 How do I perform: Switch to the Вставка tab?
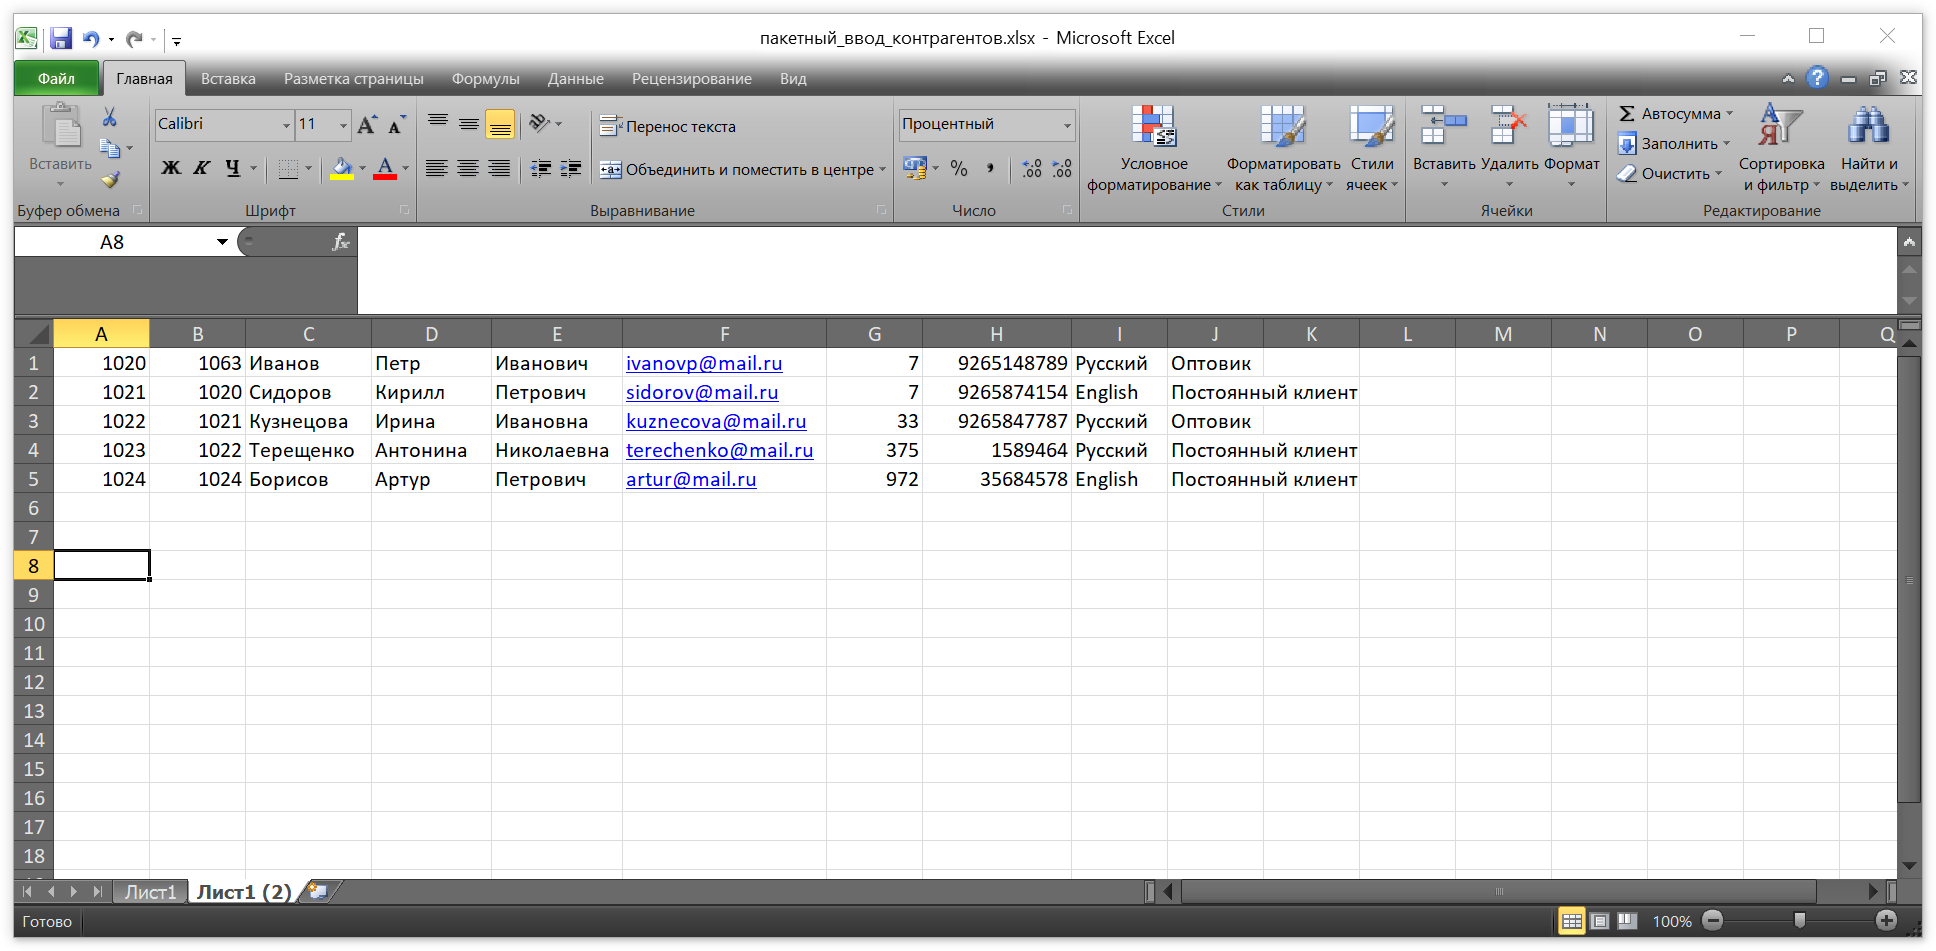point(228,78)
